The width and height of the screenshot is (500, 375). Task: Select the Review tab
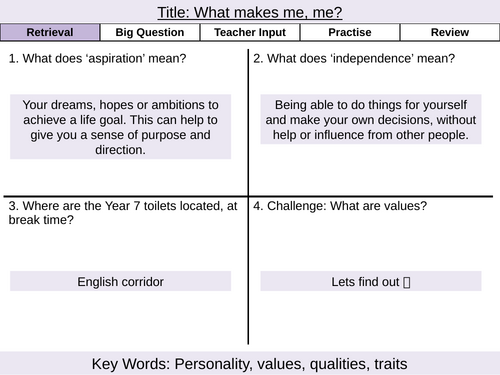point(450,32)
